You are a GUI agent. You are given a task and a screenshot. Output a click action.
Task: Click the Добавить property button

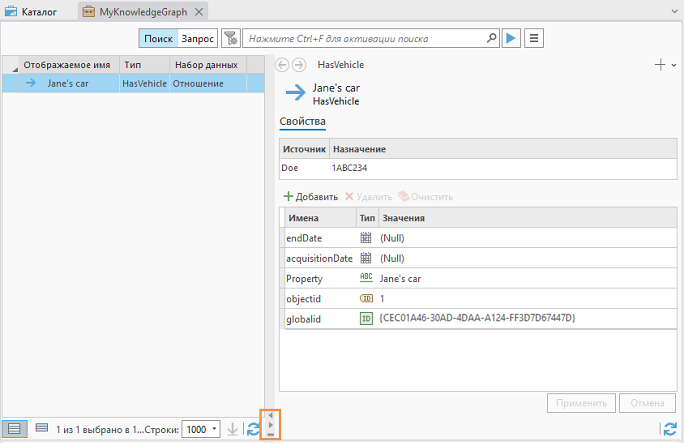pos(311,197)
